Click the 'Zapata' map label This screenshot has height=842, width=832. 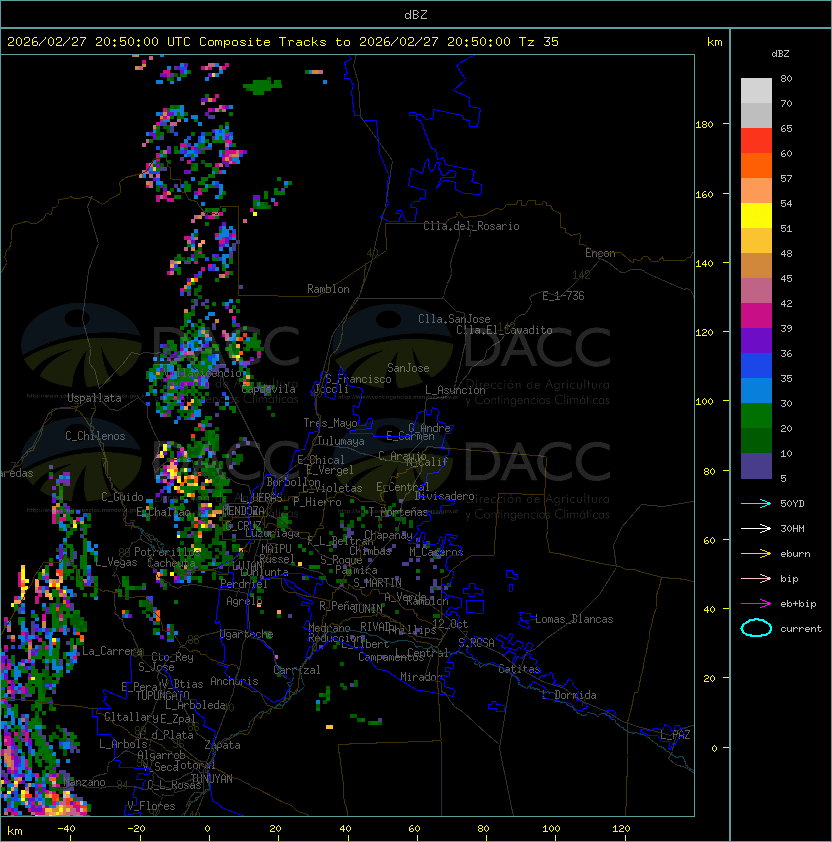[222, 745]
